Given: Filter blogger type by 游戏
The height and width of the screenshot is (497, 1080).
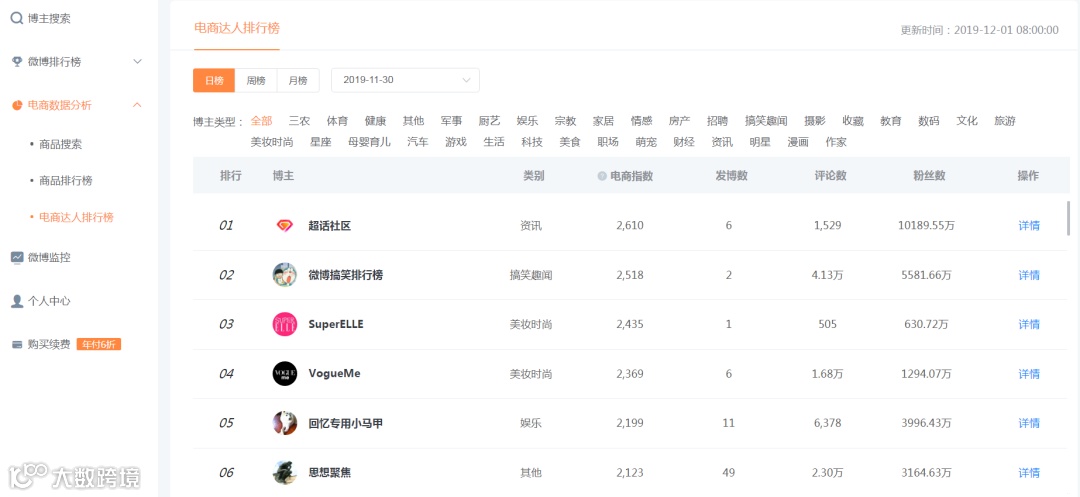Looking at the screenshot, I should 456,142.
